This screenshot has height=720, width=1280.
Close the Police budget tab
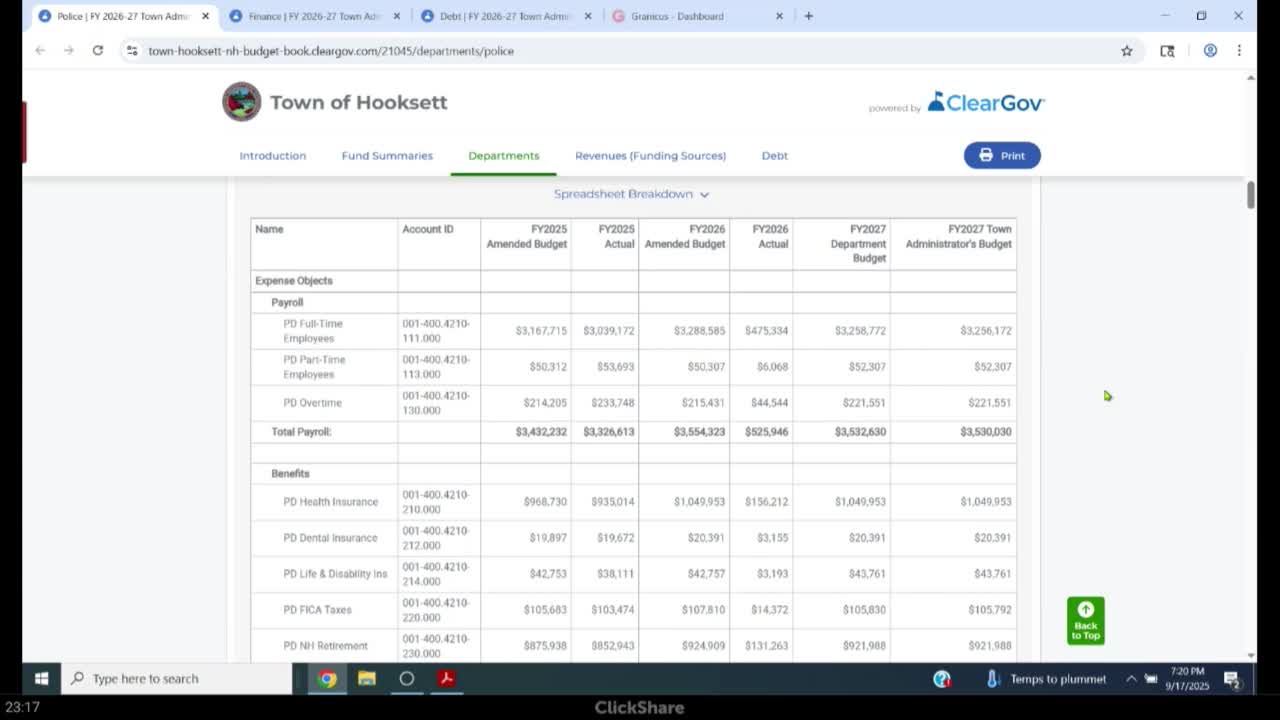pyautogui.click(x=205, y=16)
